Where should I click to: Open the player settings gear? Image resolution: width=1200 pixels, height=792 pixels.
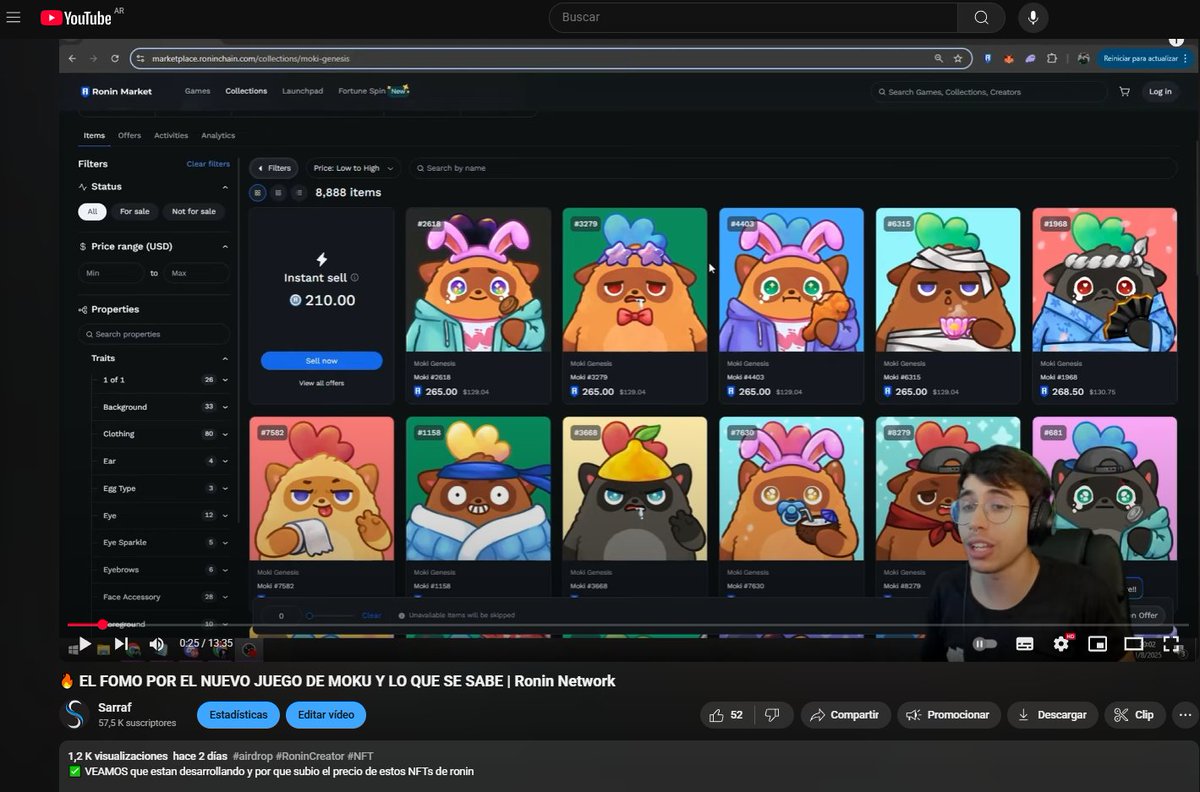pos(1061,644)
